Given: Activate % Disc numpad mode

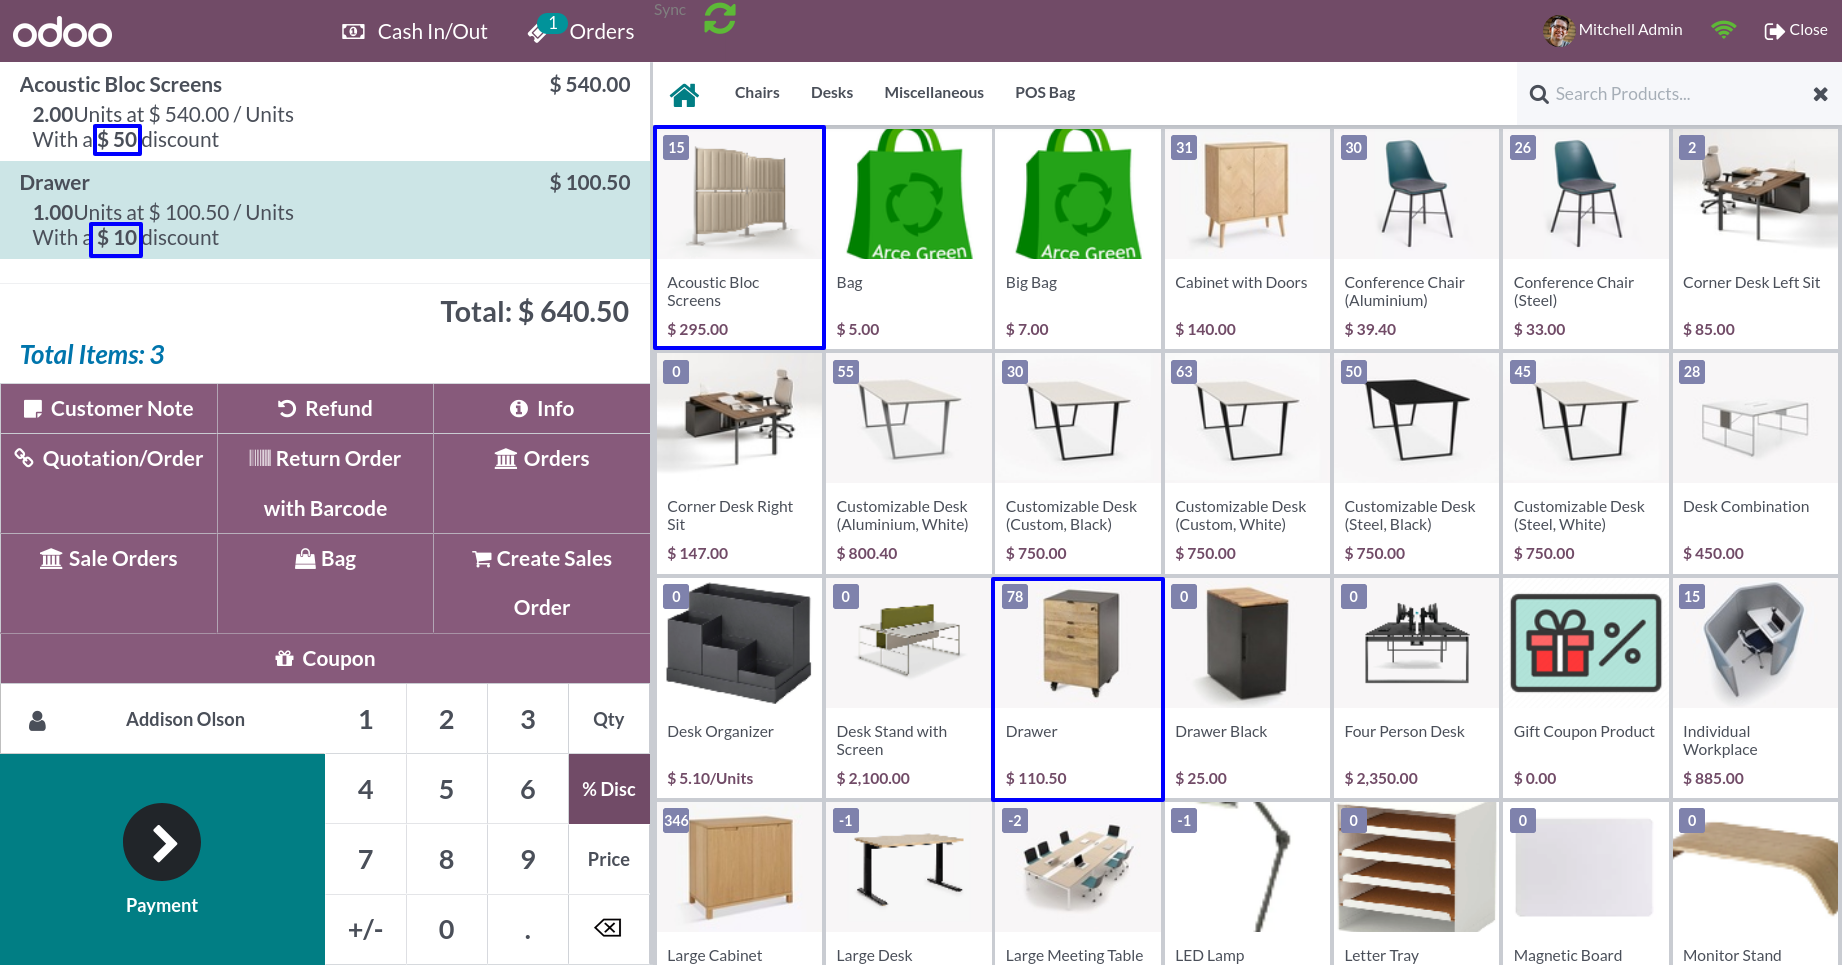Looking at the screenshot, I should 608,789.
